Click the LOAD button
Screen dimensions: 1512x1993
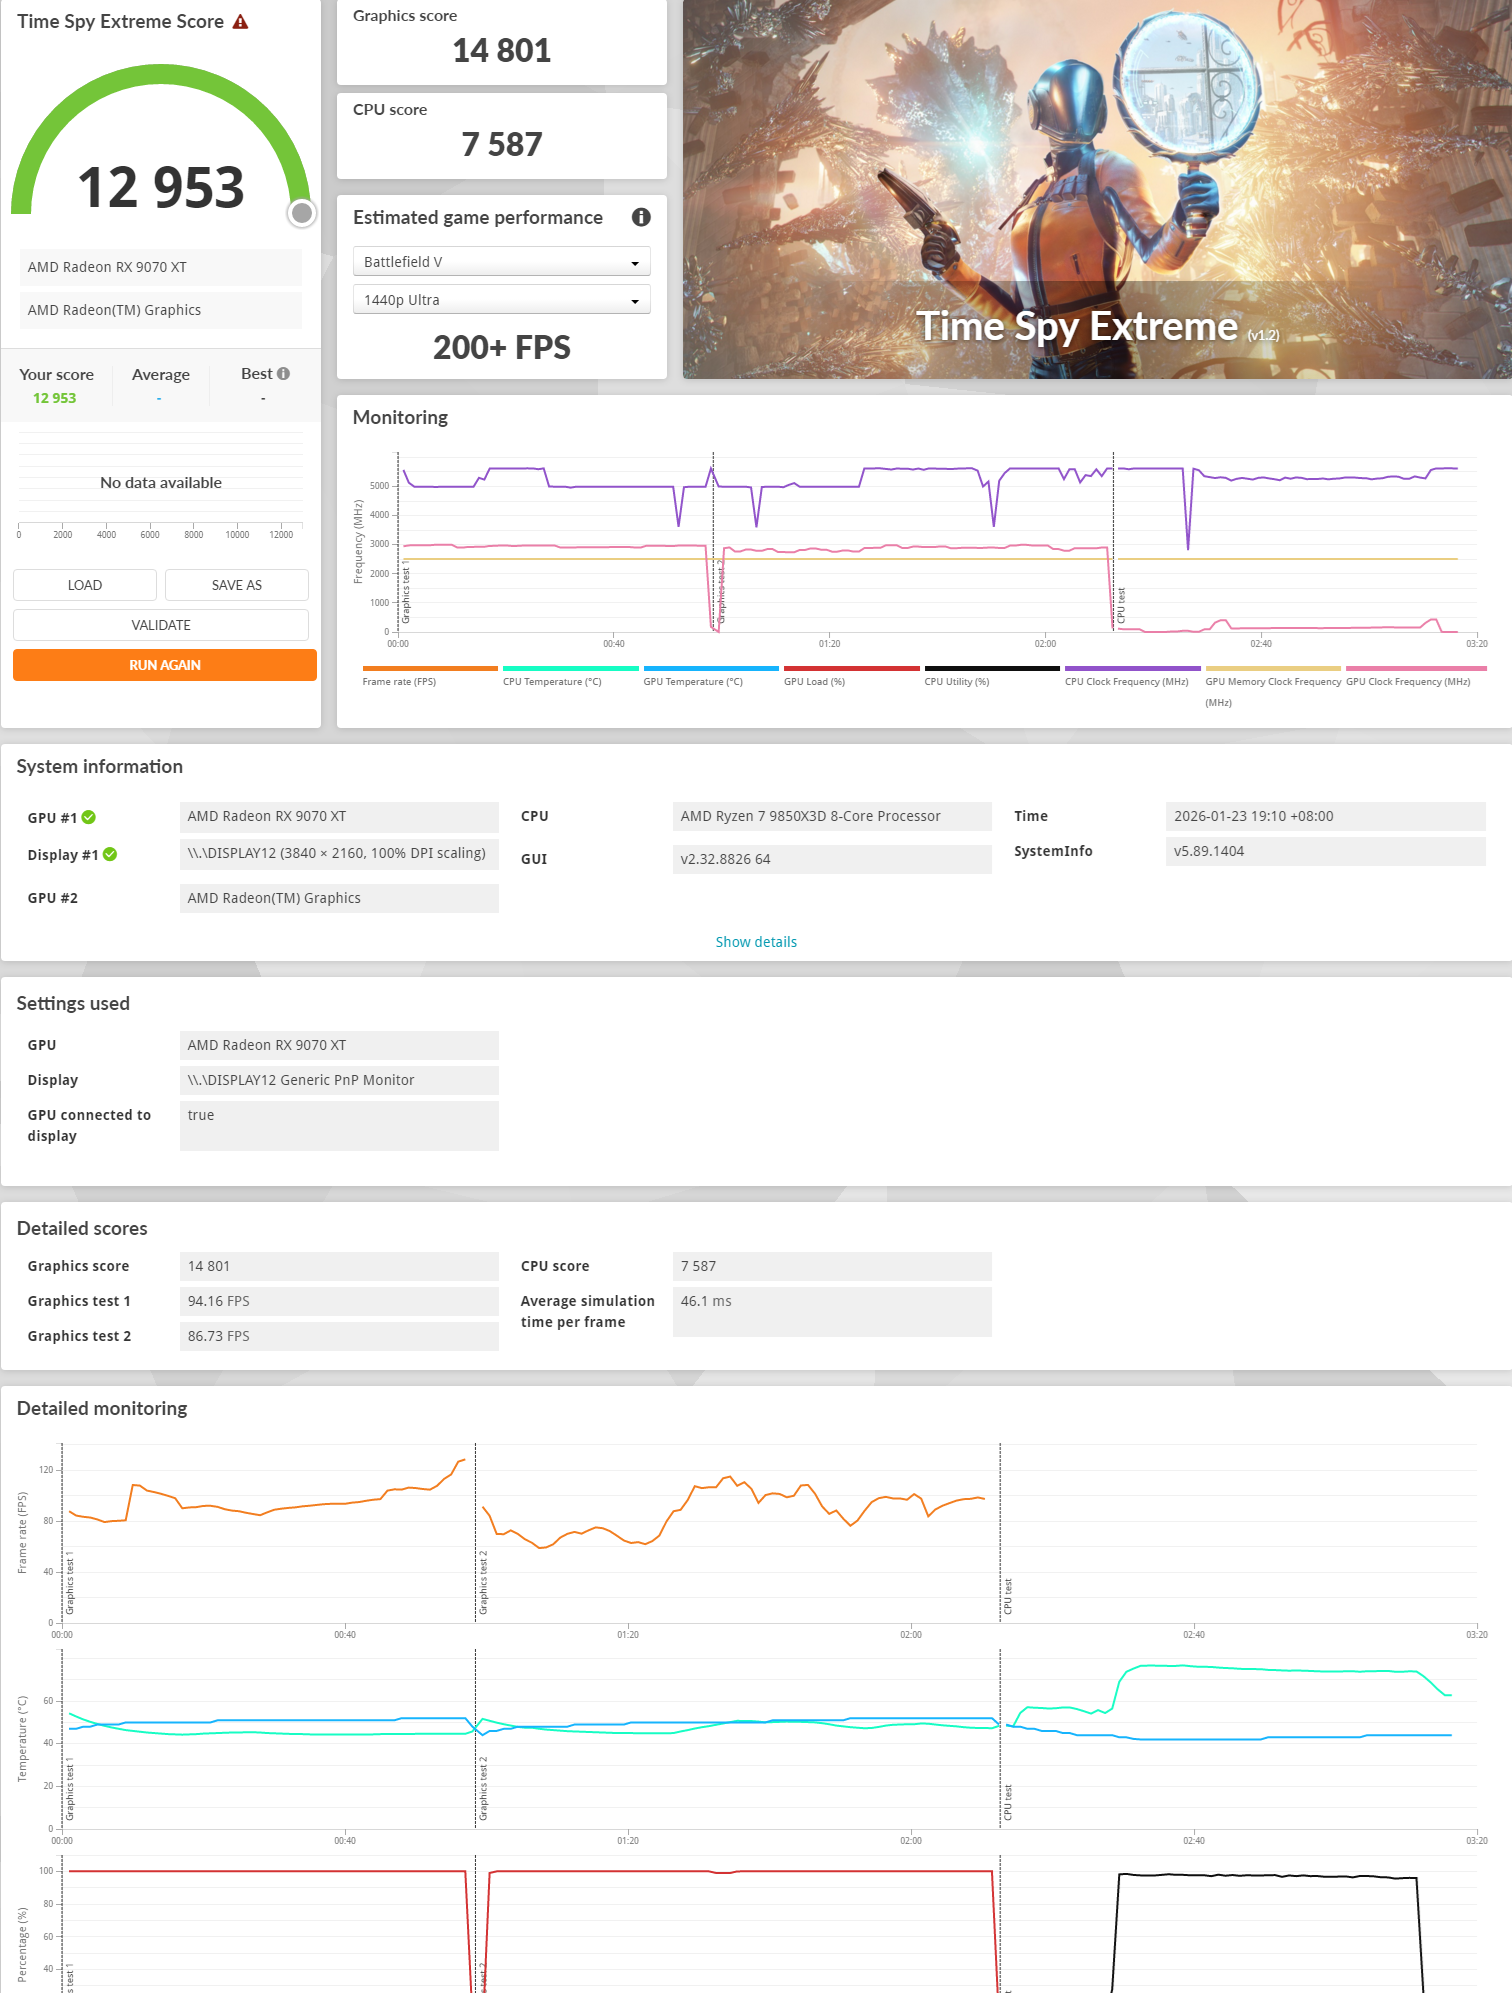tap(85, 585)
